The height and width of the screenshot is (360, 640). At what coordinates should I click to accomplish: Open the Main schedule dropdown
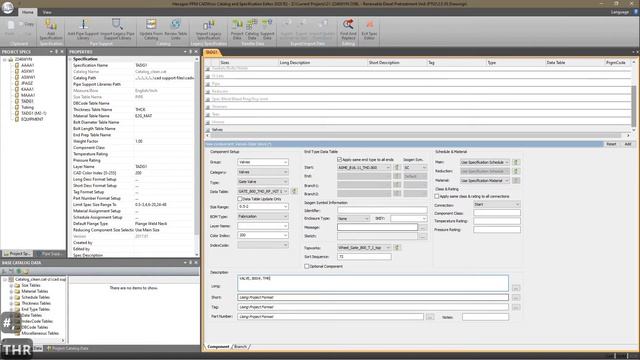point(485,162)
